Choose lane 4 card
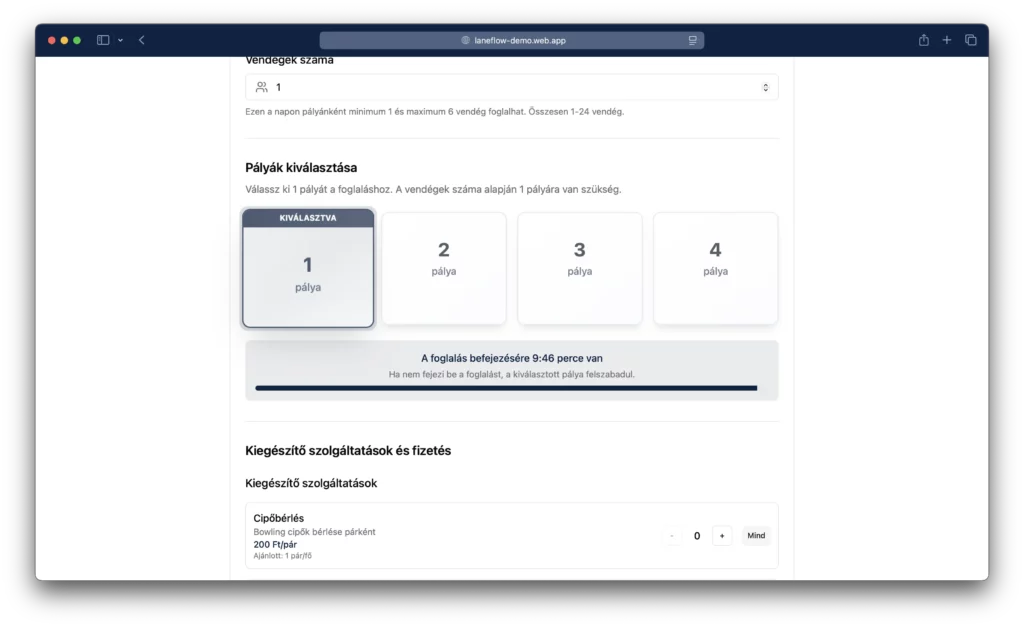Image resolution: width=1024 pixels, height=627 pixels. 715,268
